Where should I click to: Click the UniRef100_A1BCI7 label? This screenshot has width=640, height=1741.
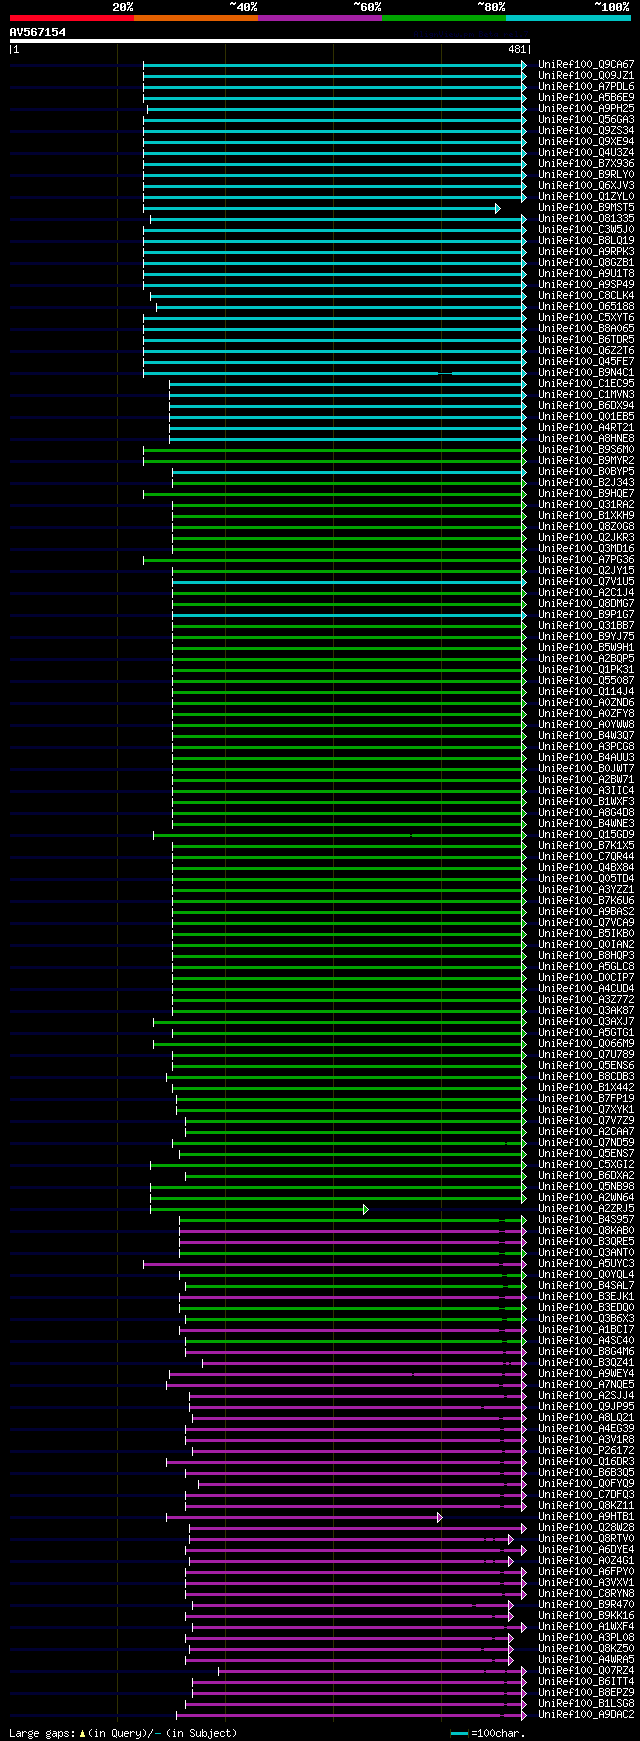586,1330
